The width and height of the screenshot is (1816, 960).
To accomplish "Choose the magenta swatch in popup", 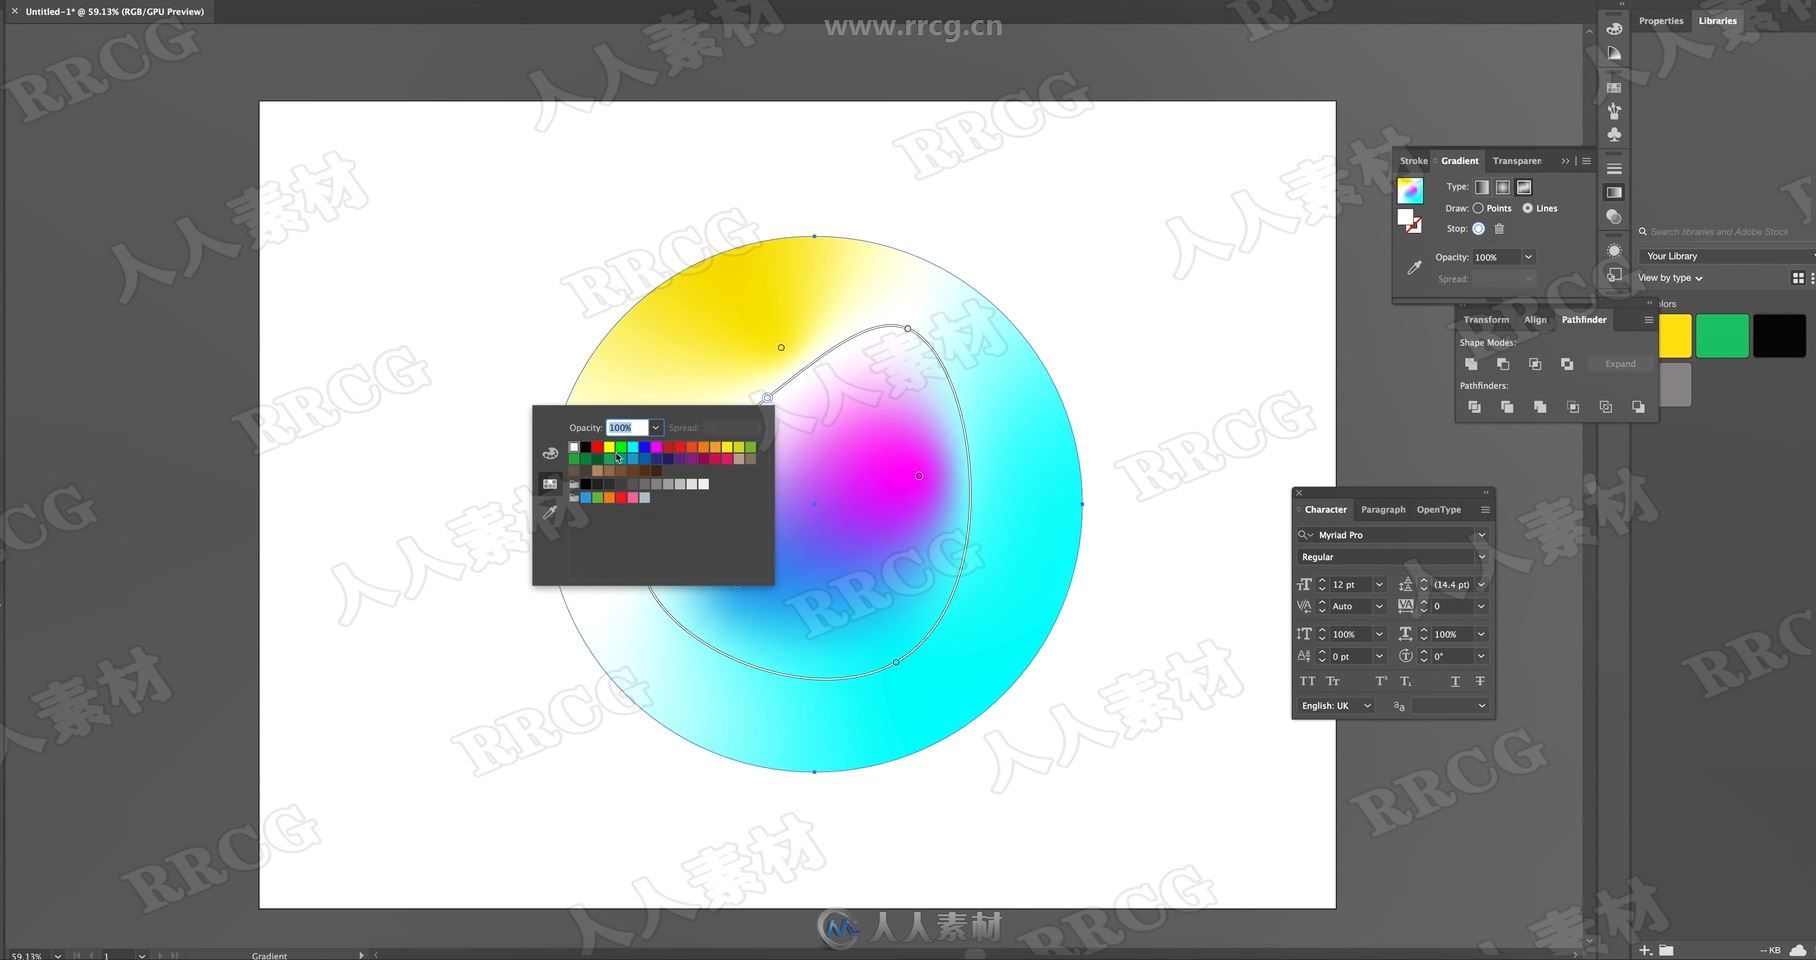I will pyautogui.click(x=656, y=447).
